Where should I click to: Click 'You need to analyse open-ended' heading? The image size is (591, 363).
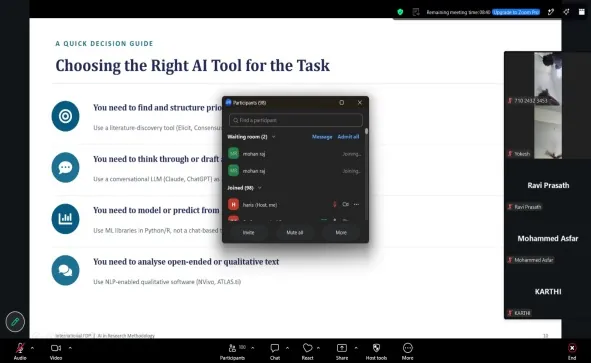186,262
